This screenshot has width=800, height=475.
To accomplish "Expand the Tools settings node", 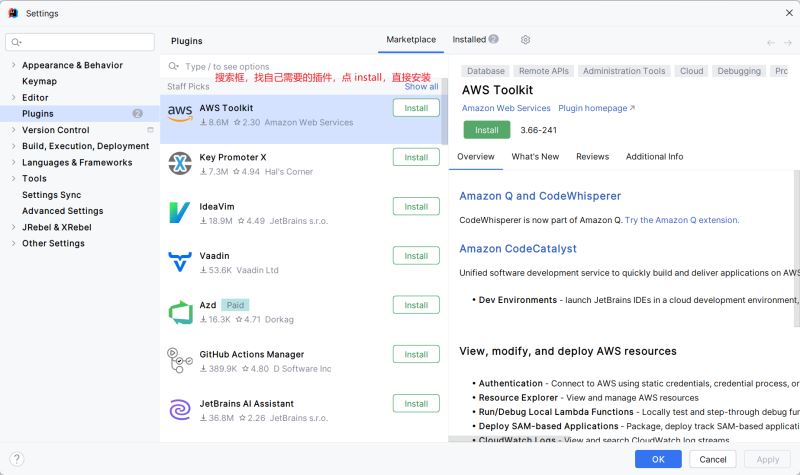I will point(13,178).
